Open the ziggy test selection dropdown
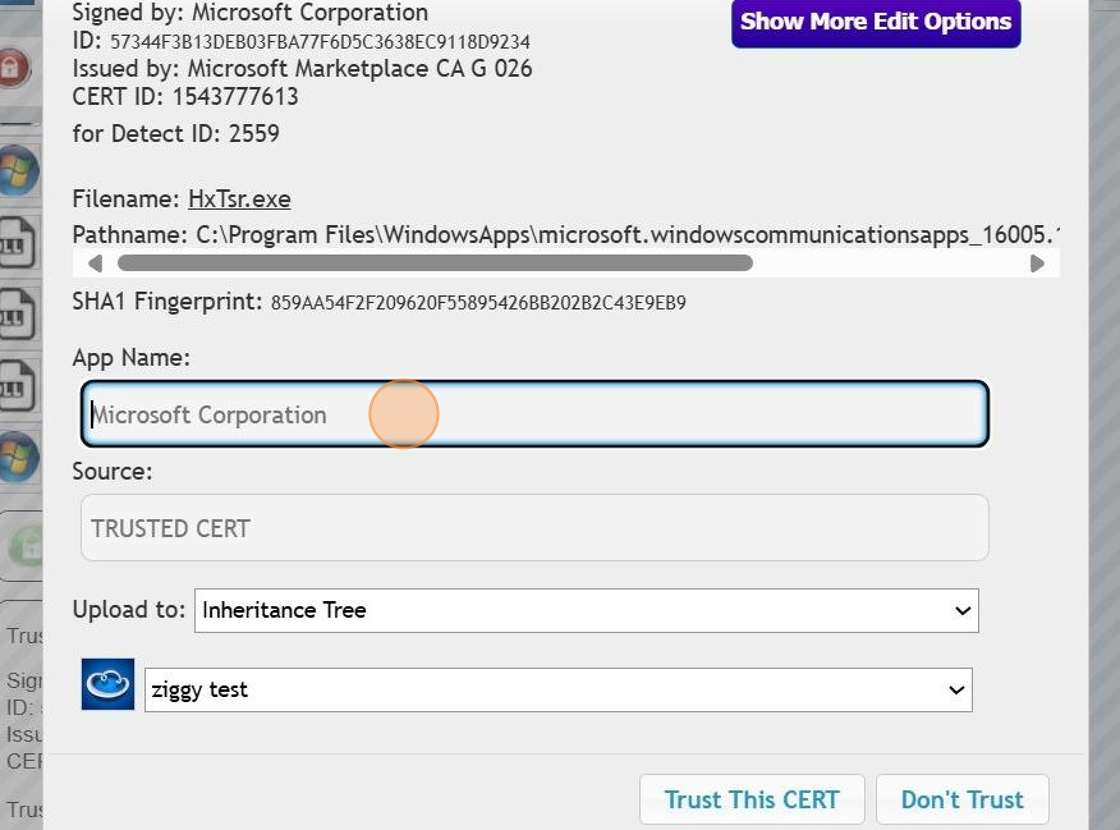 [558, 689]
